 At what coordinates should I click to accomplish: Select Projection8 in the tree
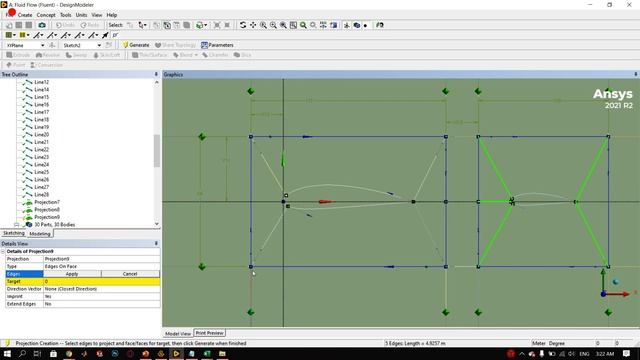click(x=47, y=209)
